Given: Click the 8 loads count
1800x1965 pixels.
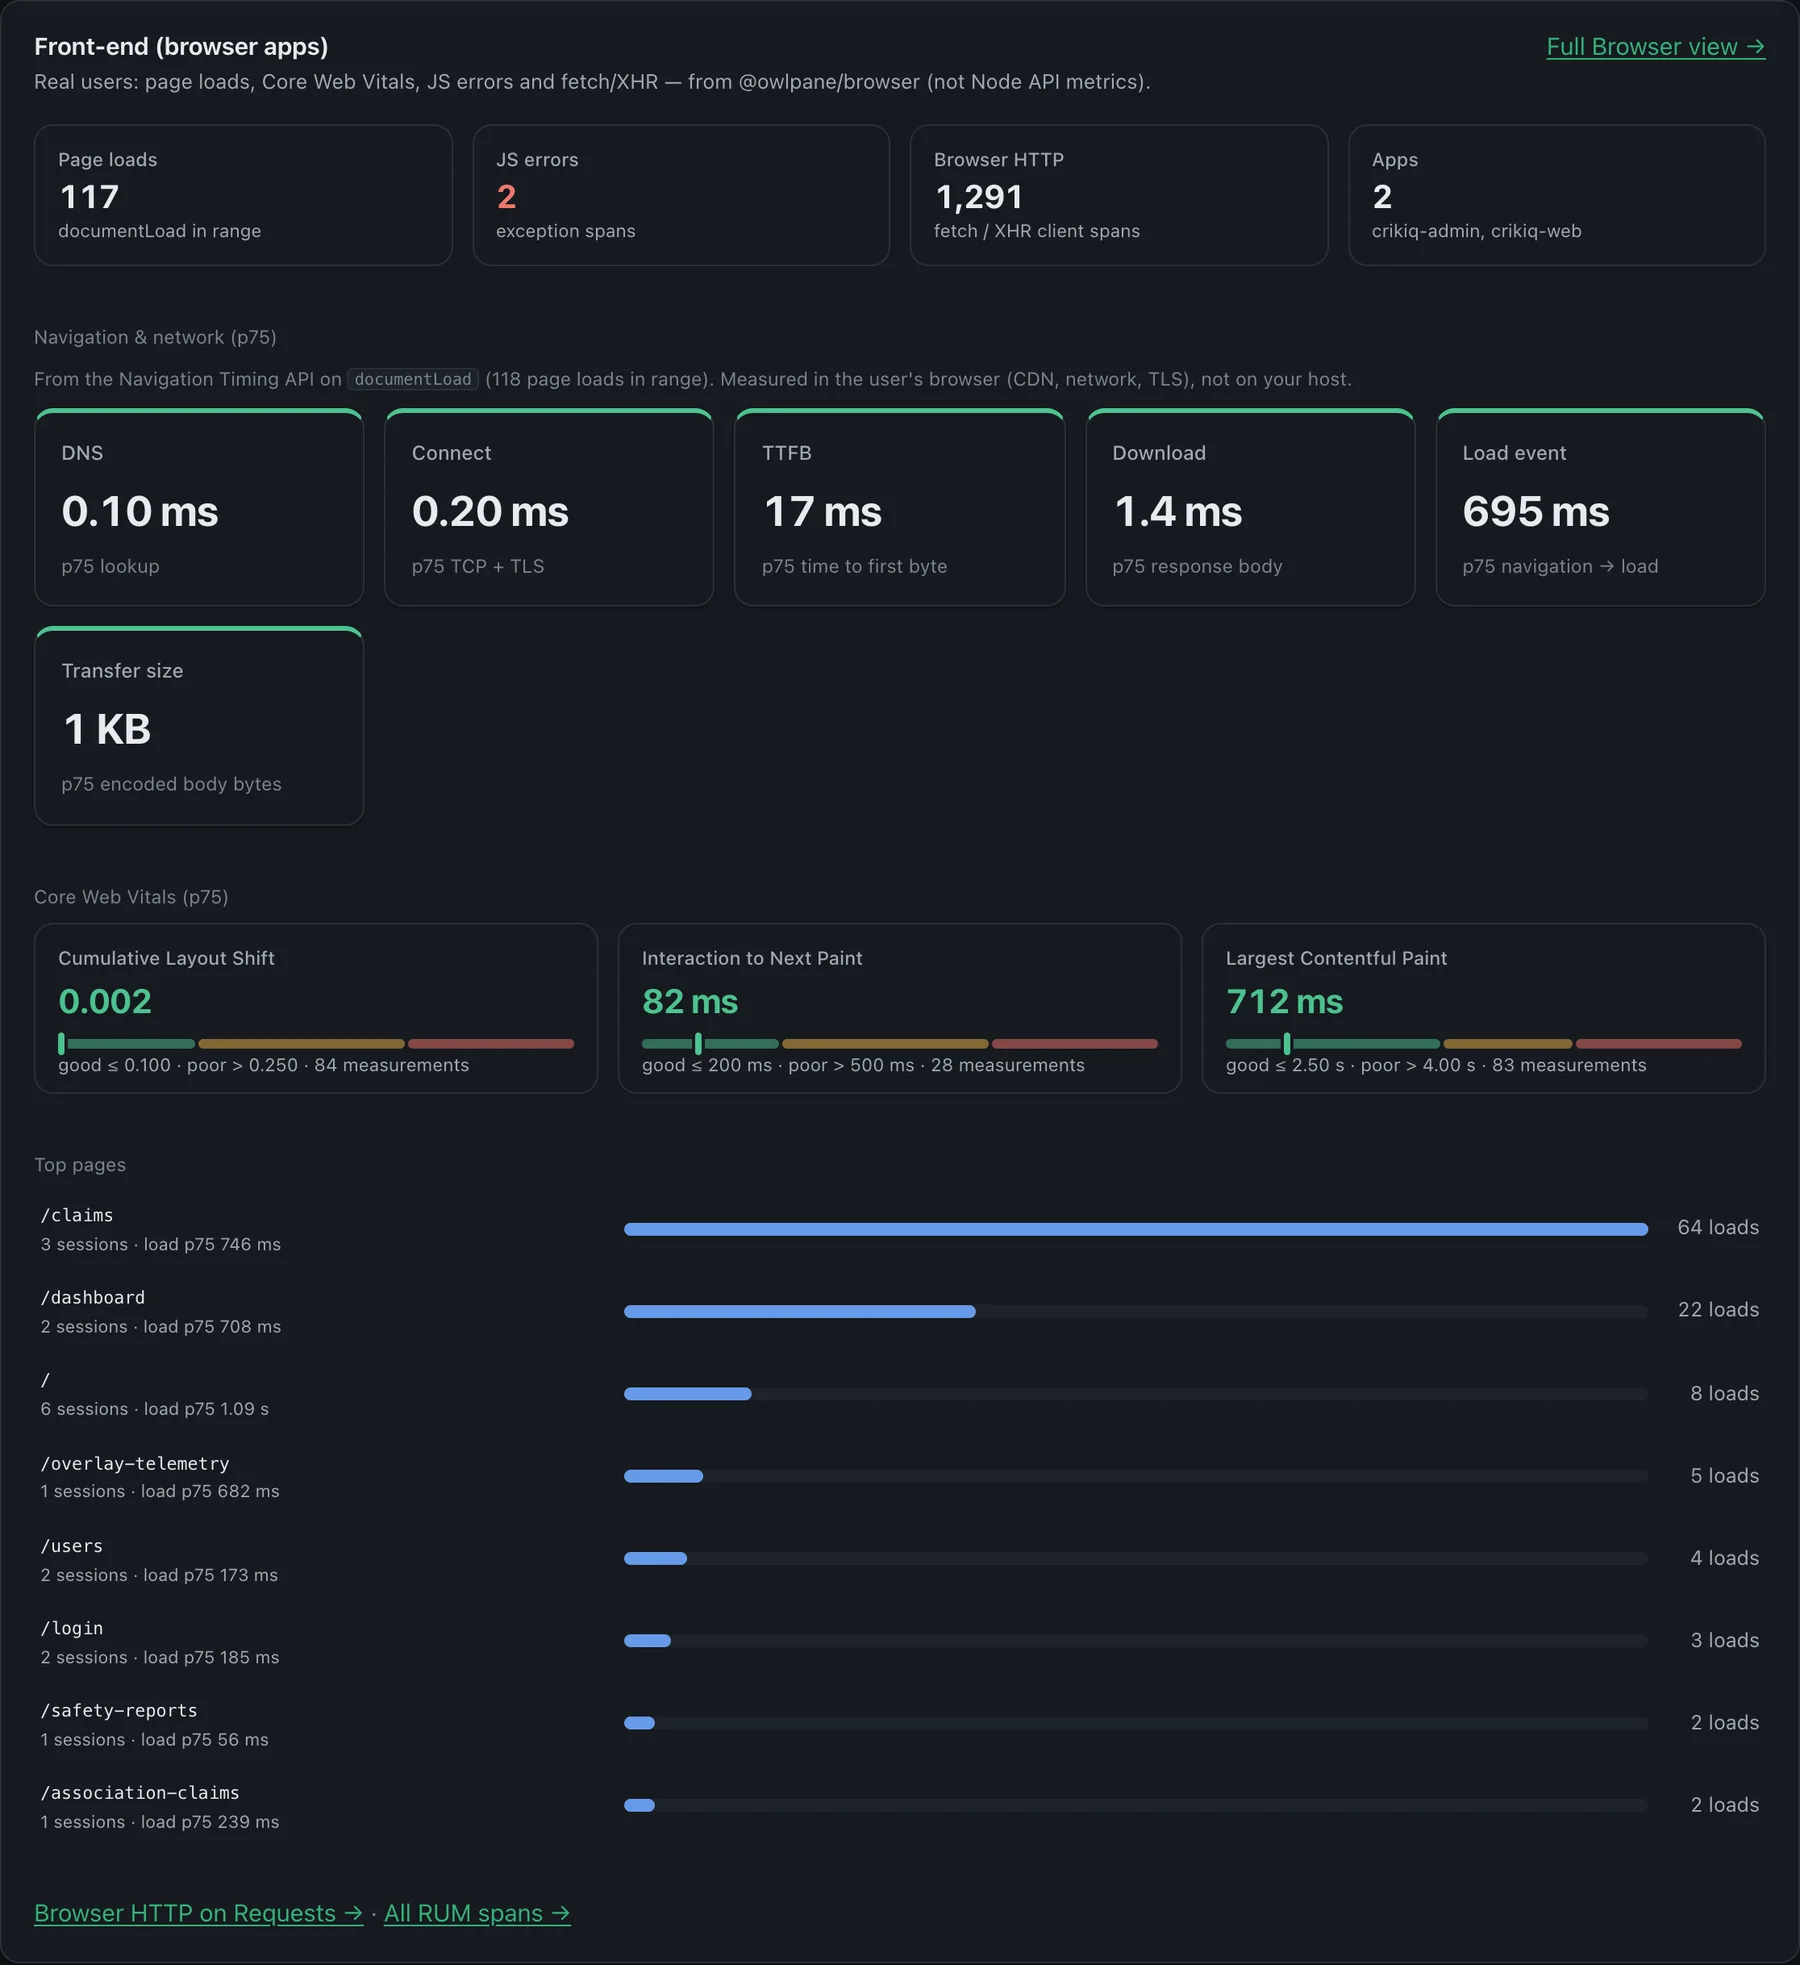Looking at the screenshot, I should pyautogui.click(x=1724, y=1393).
